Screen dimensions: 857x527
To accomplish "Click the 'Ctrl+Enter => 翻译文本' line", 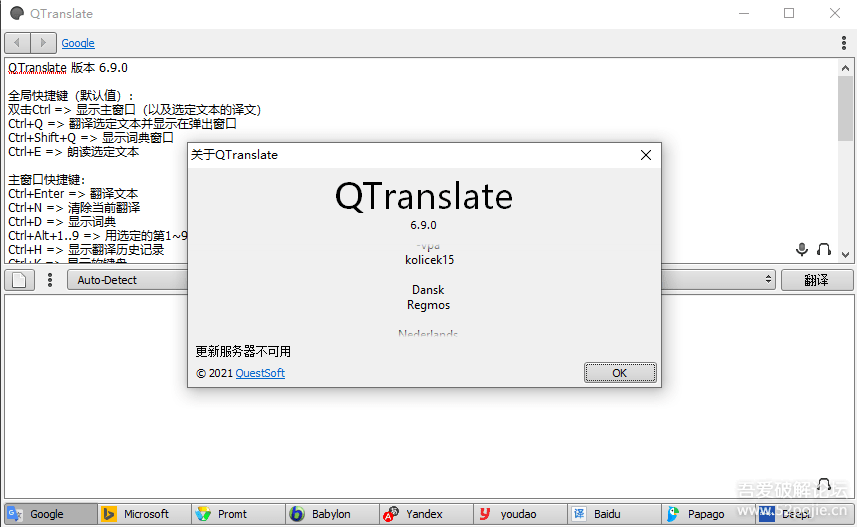I will click(73, 194).
